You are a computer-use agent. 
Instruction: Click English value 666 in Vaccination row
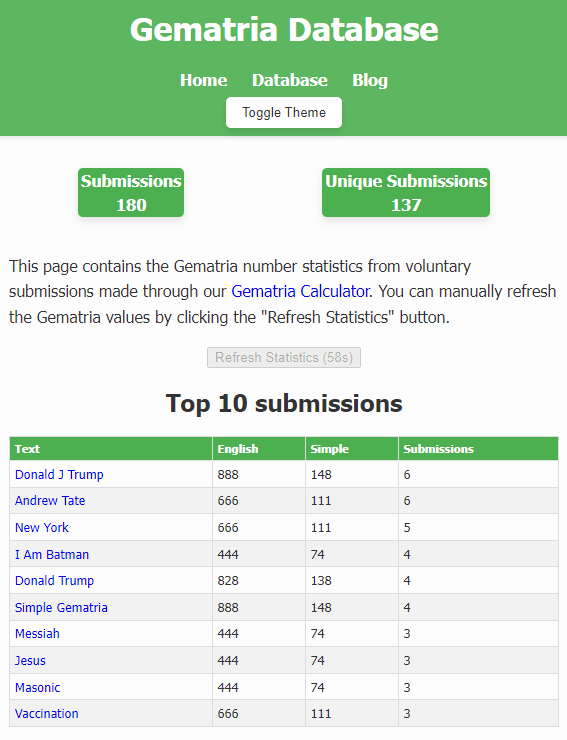pyautogui.click(x=228, y=713)
